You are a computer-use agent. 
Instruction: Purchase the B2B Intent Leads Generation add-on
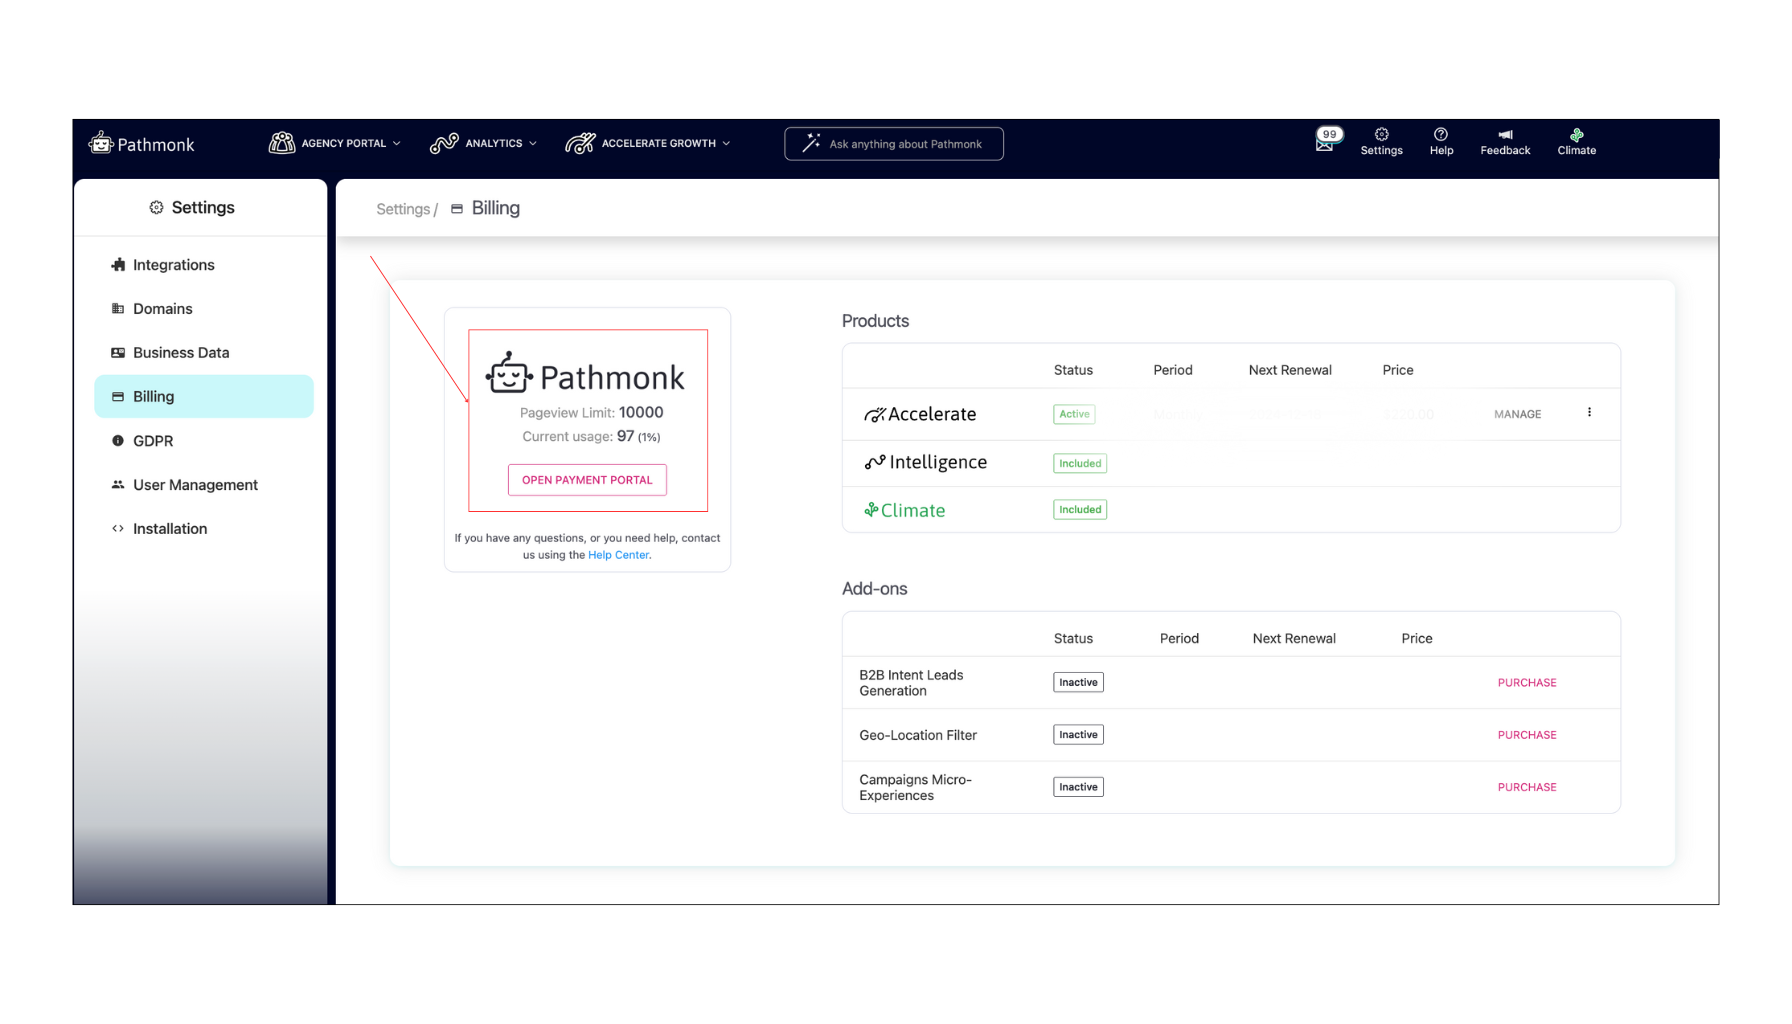point(1527,683)
